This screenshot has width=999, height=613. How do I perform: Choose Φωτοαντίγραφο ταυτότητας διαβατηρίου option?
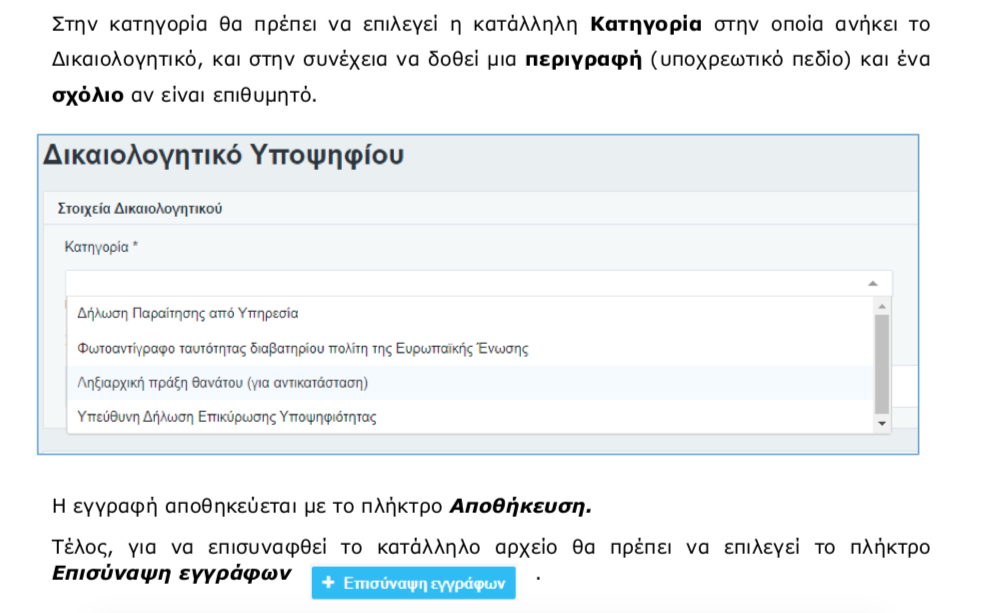pyautogui.click(x=302, y=349)
